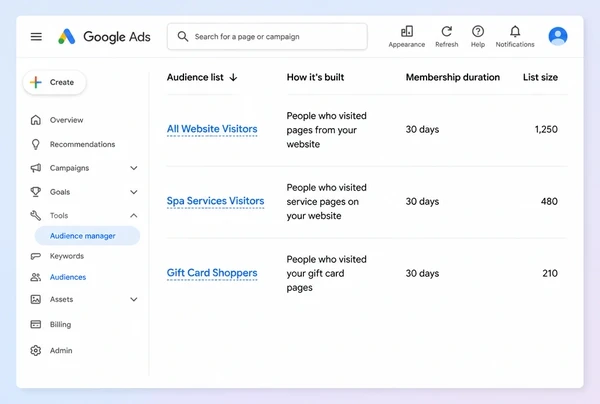Open the Help icon
This screenshot has height=404, width=600.
pos(478,31)
